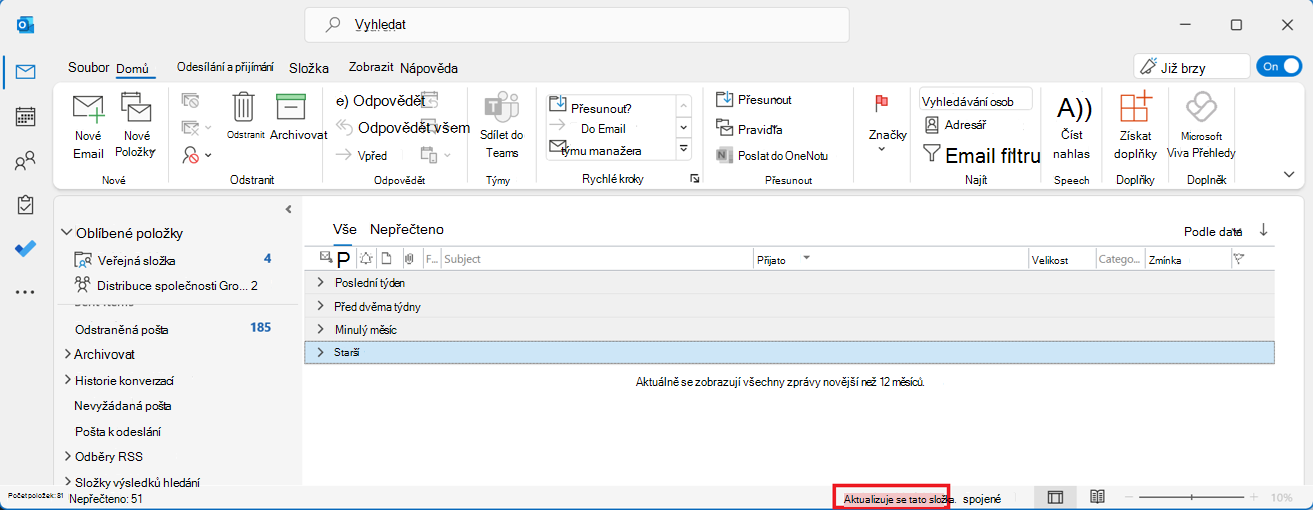Show all messages with Vše tab
Viewport: 1313px width, 510px height.
pyautogui.click(x=344, y=229)
